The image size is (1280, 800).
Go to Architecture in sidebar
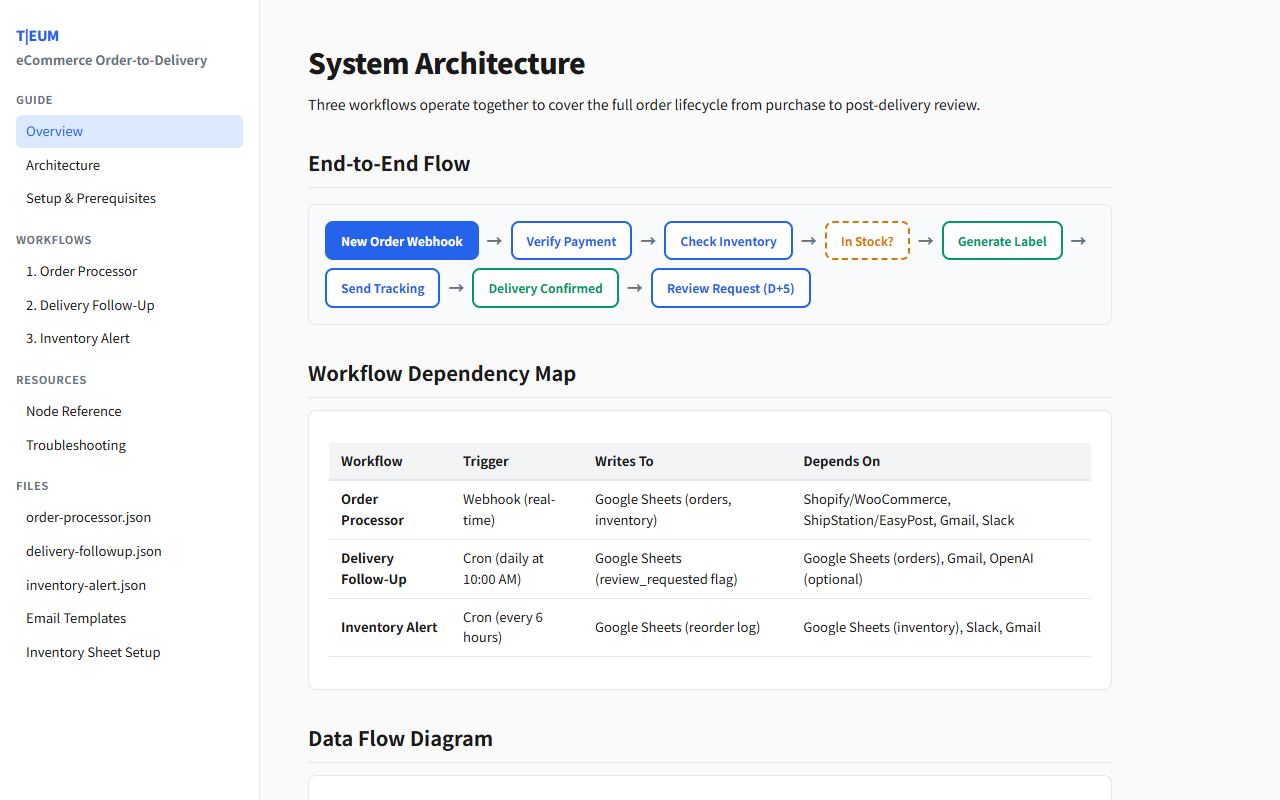[x=63, y=165]
